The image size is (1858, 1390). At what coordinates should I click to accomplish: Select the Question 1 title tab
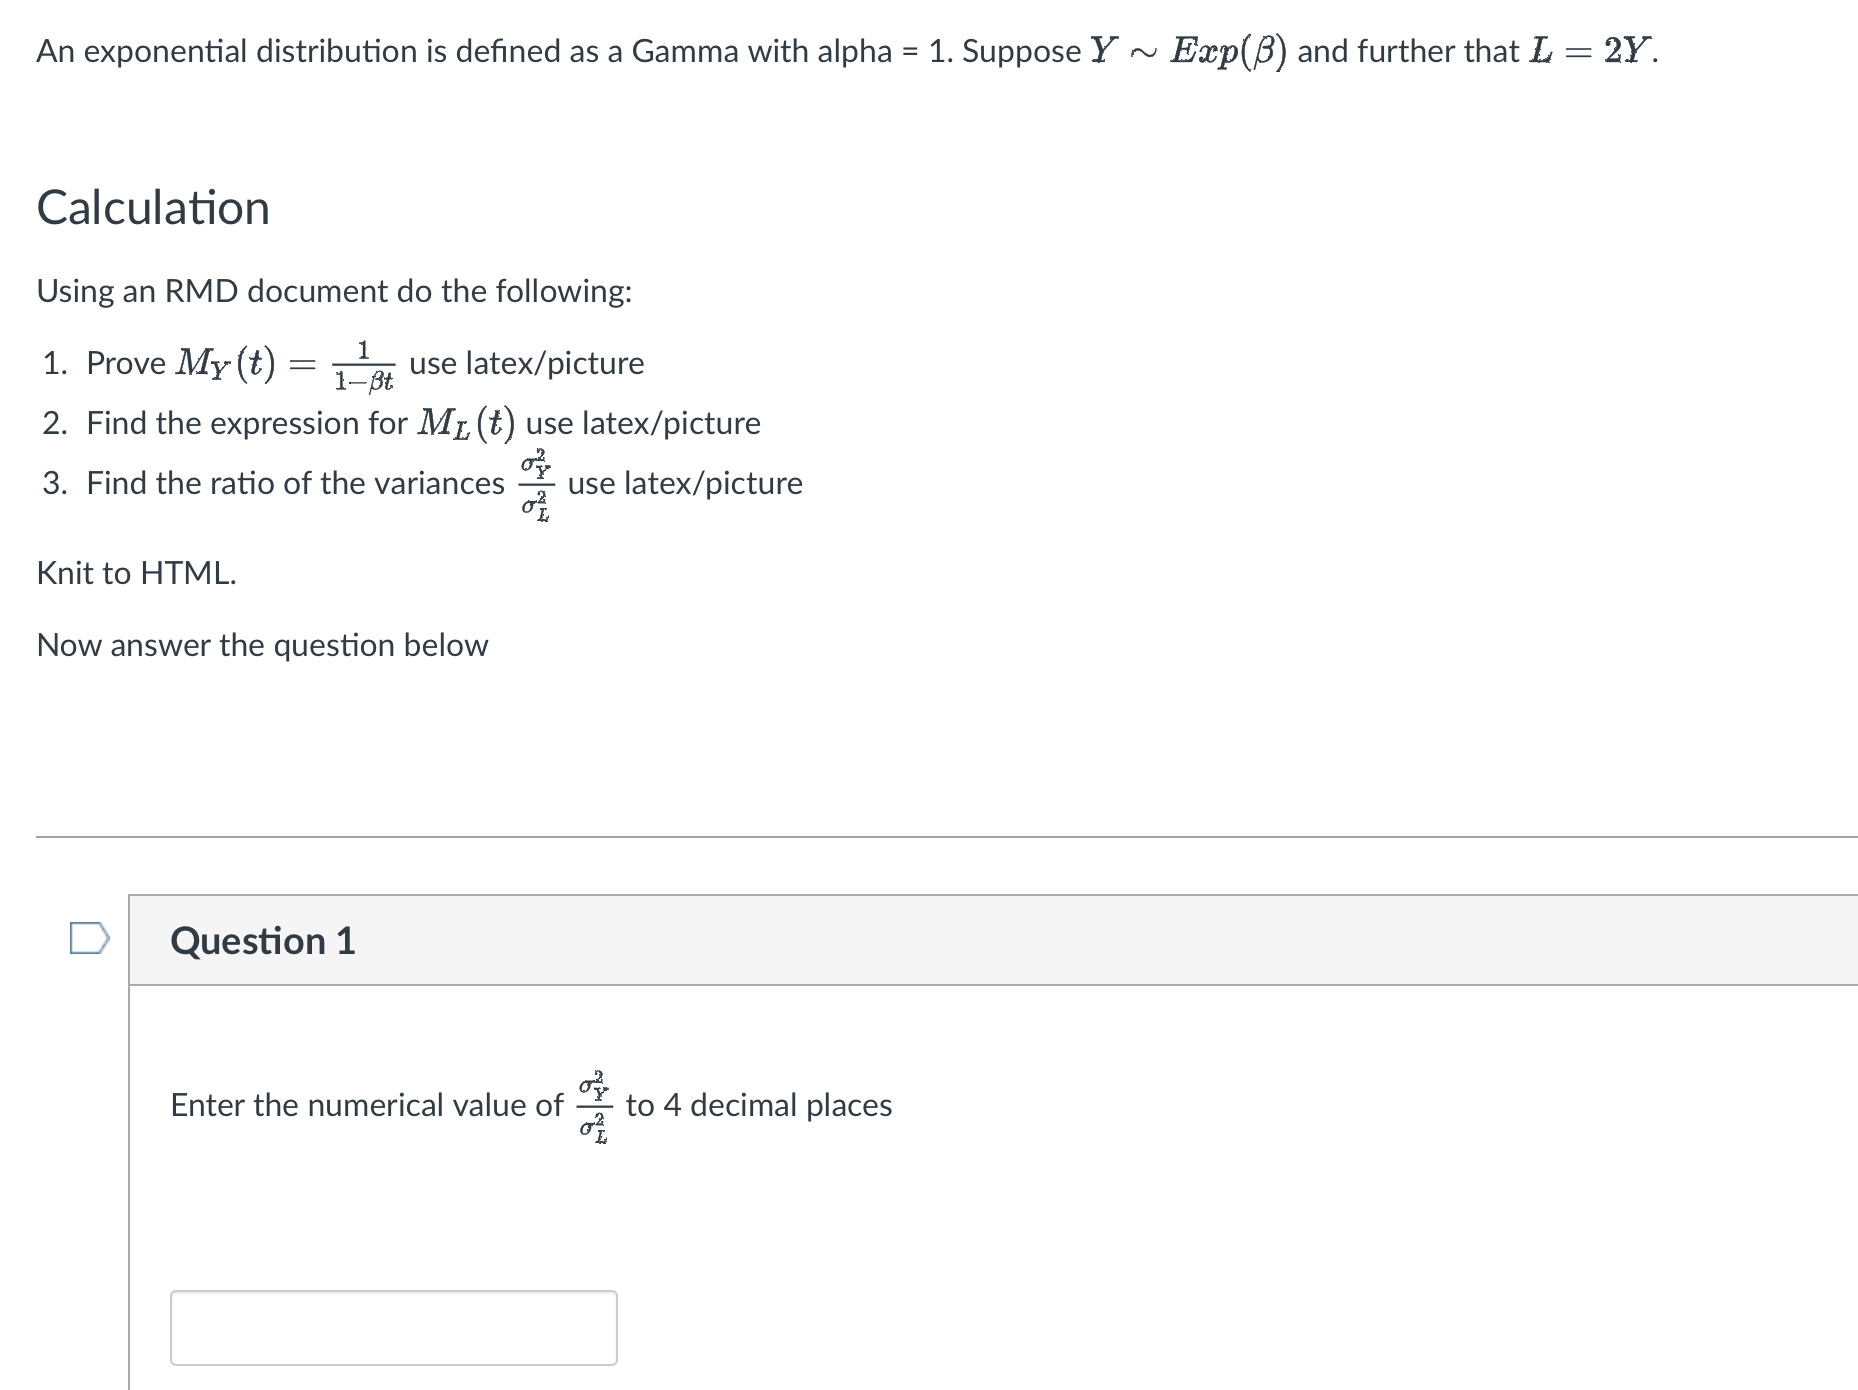click(x=263, y=940)
